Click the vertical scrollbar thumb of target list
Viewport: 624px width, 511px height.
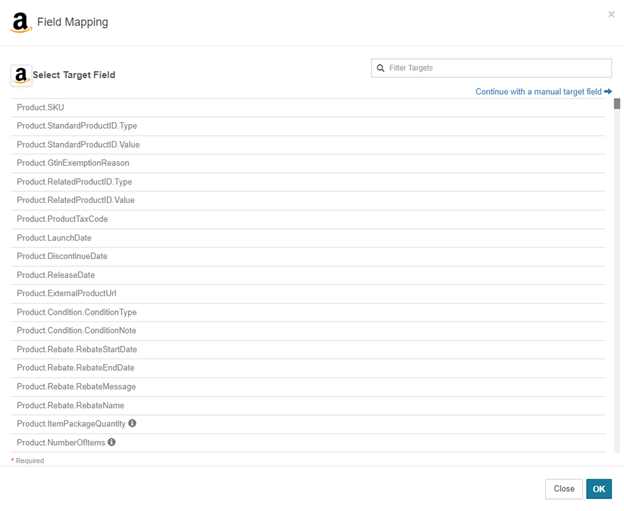[x=617, y=104]
